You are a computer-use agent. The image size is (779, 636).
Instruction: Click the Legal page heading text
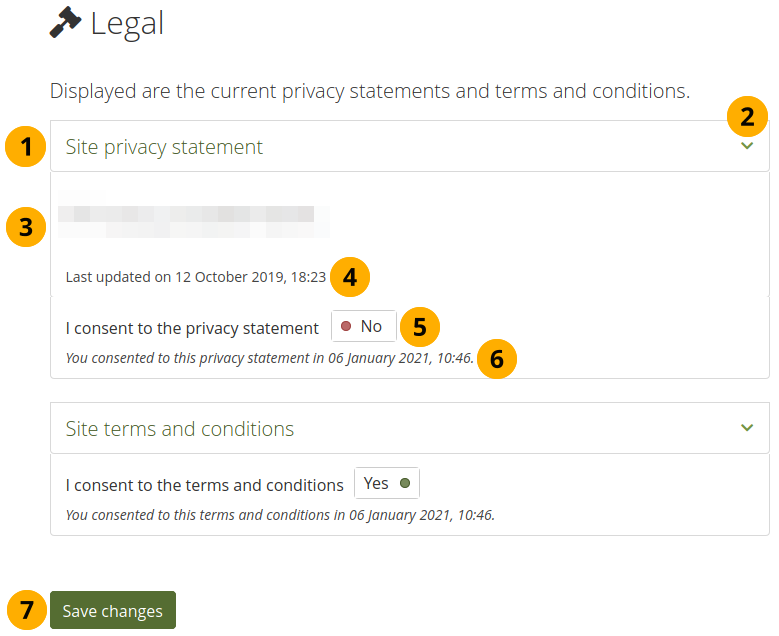(127, 23)
